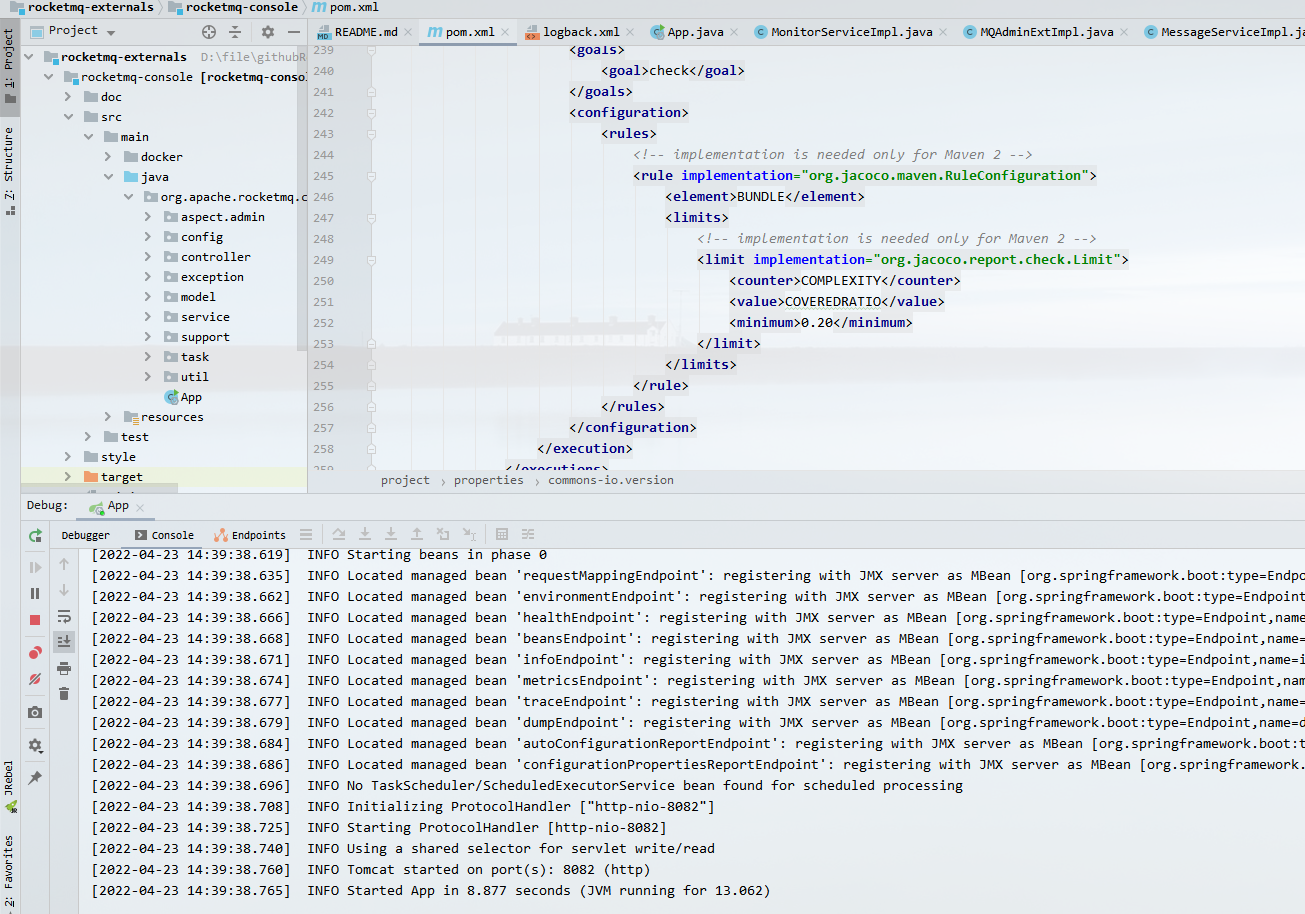Screen dimensions: 1305x914
Task: Click rocketmq-externals breadcrumb in navigation bar
Action: (82, 7)
